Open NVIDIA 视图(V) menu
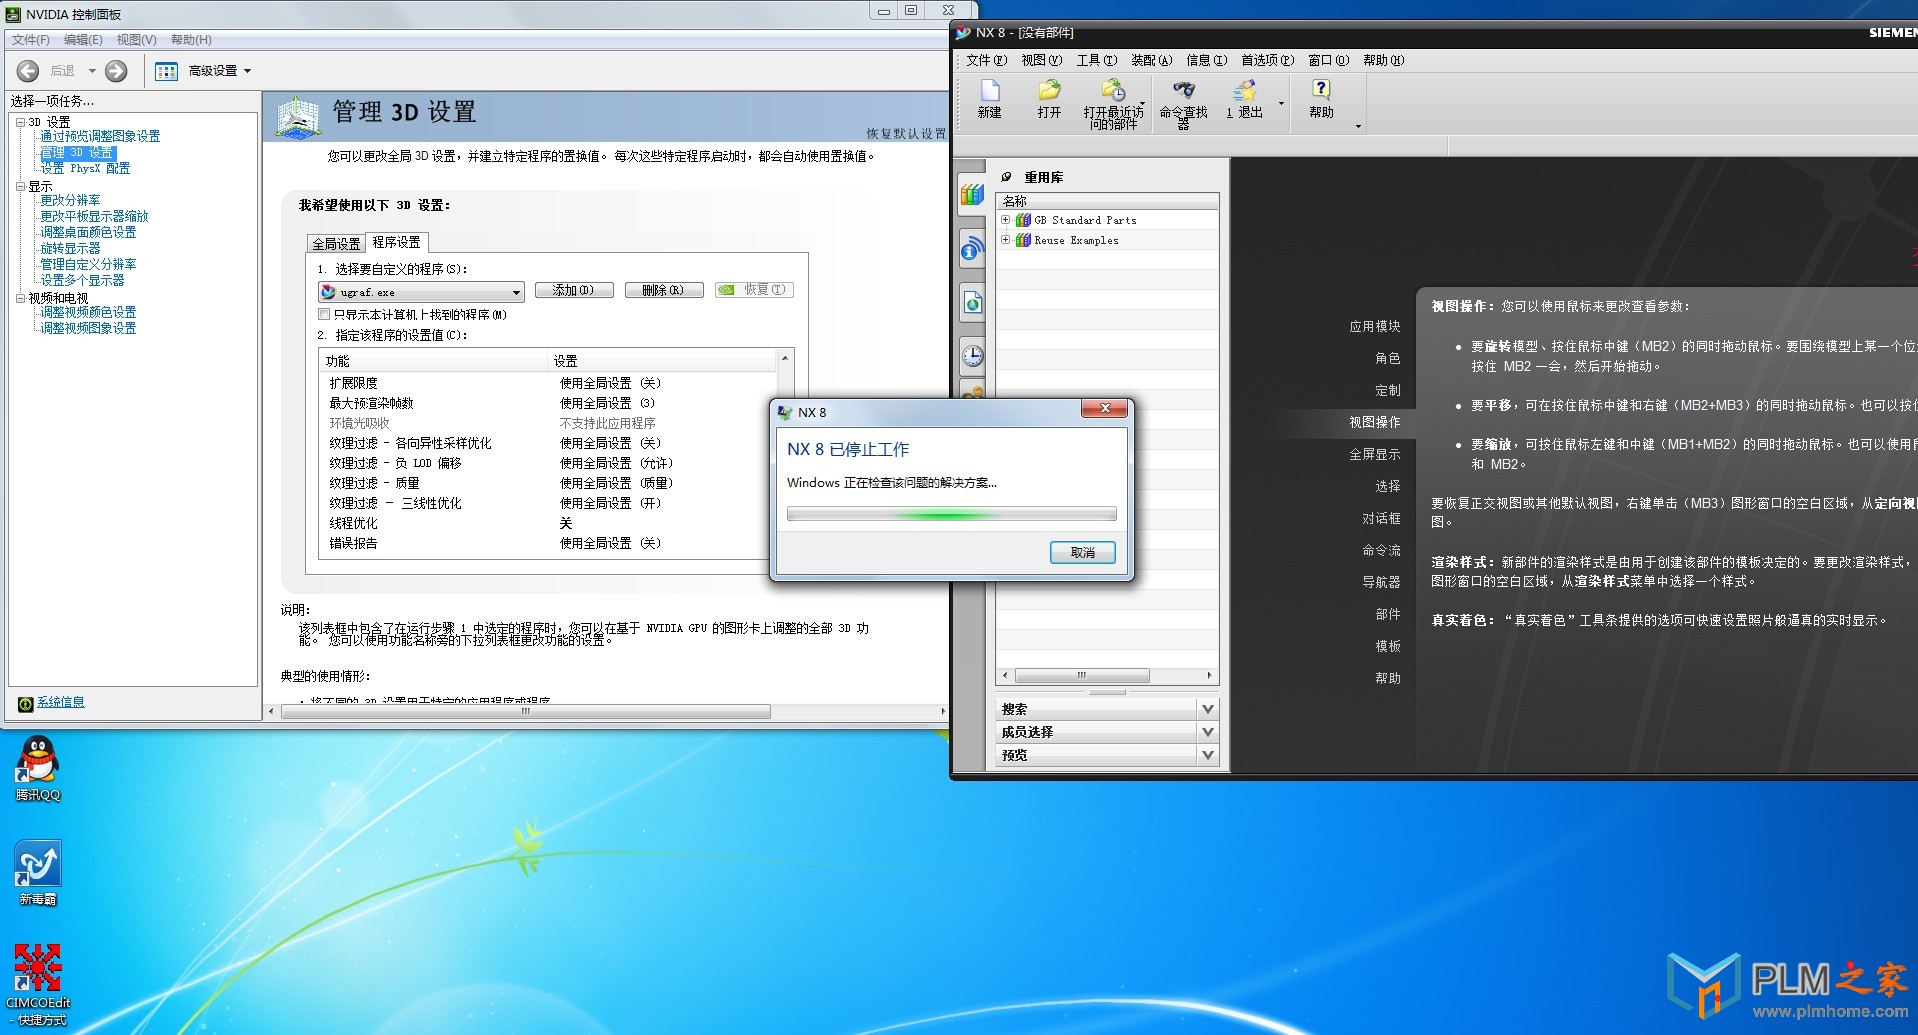The image size is (1918, 1035). click(x=136, y=40)
